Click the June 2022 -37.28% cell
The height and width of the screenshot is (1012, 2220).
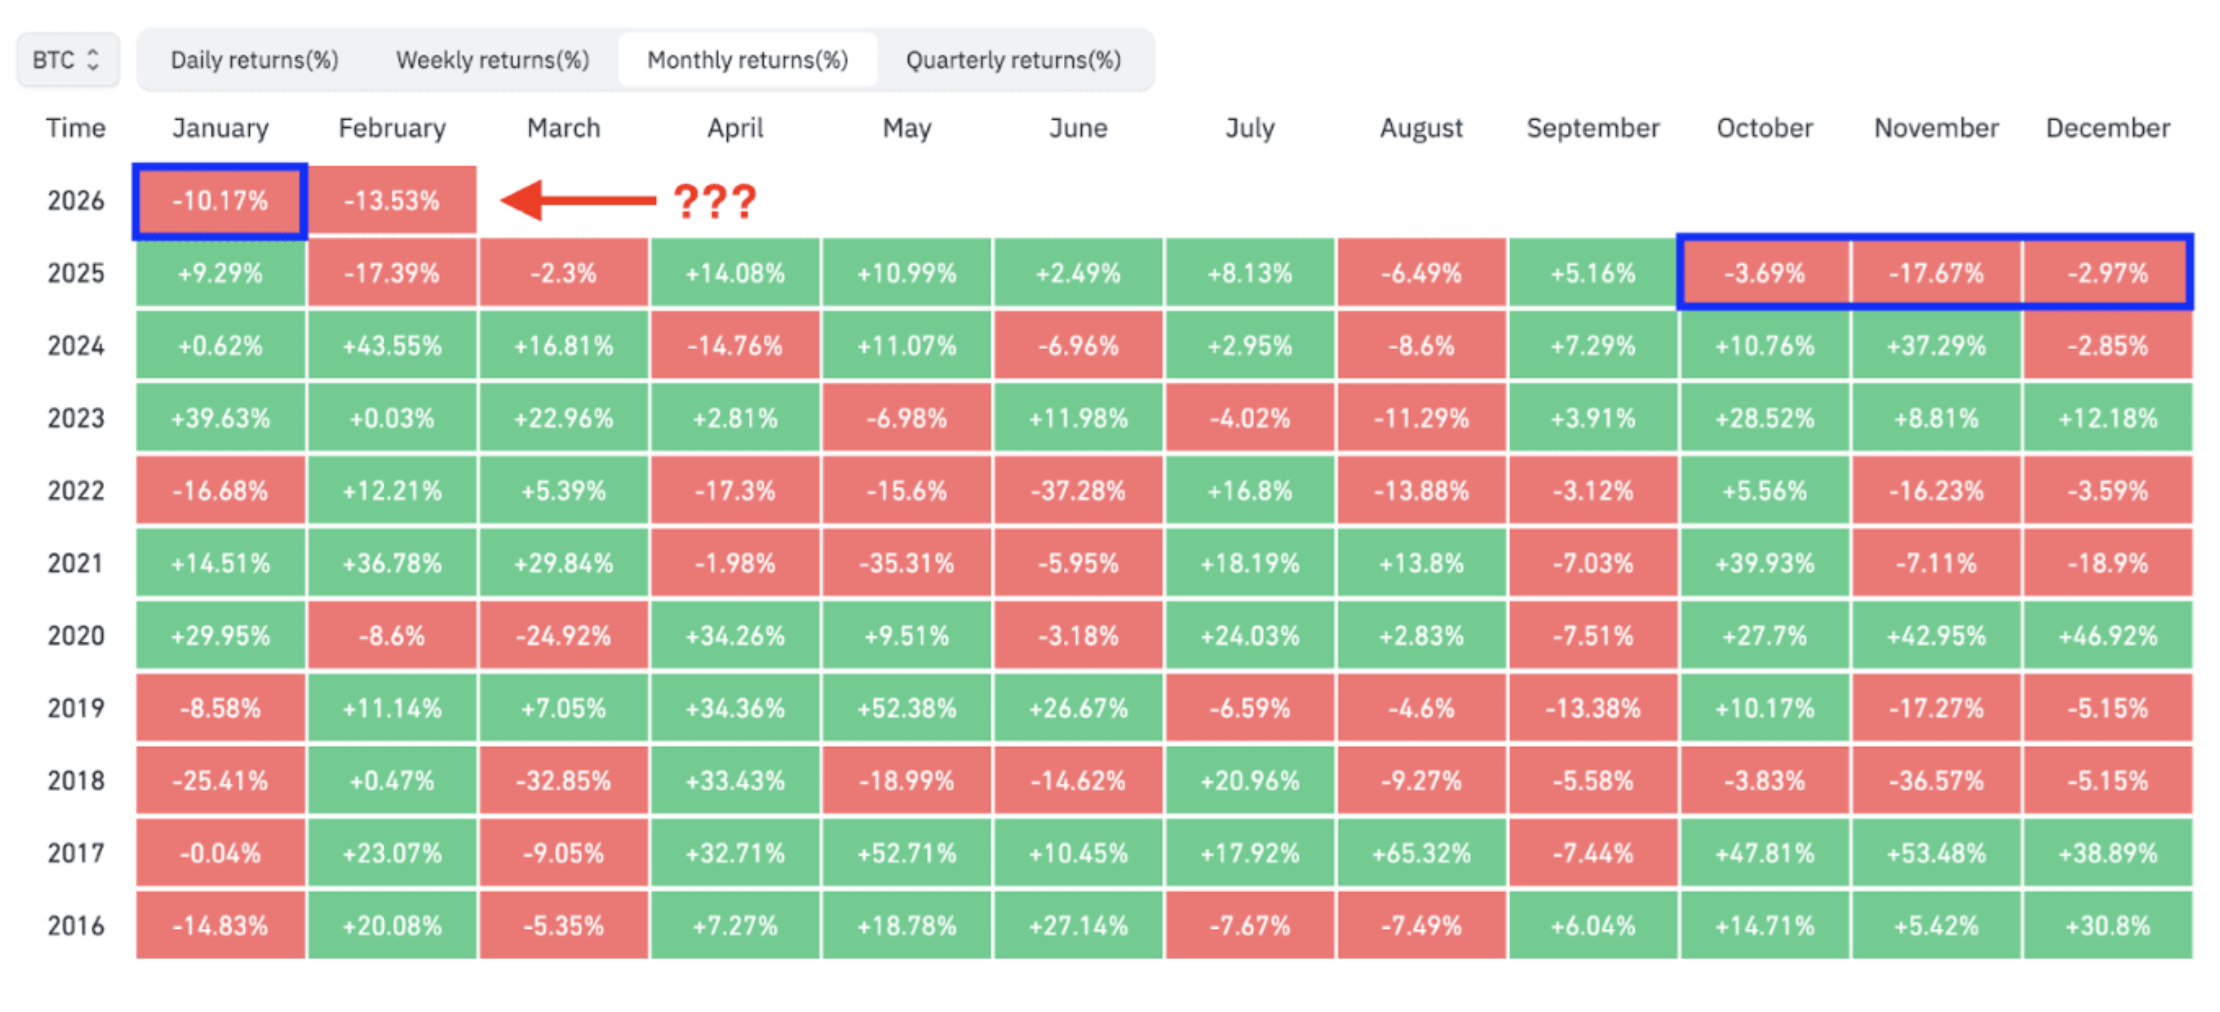coord(1078,491)
